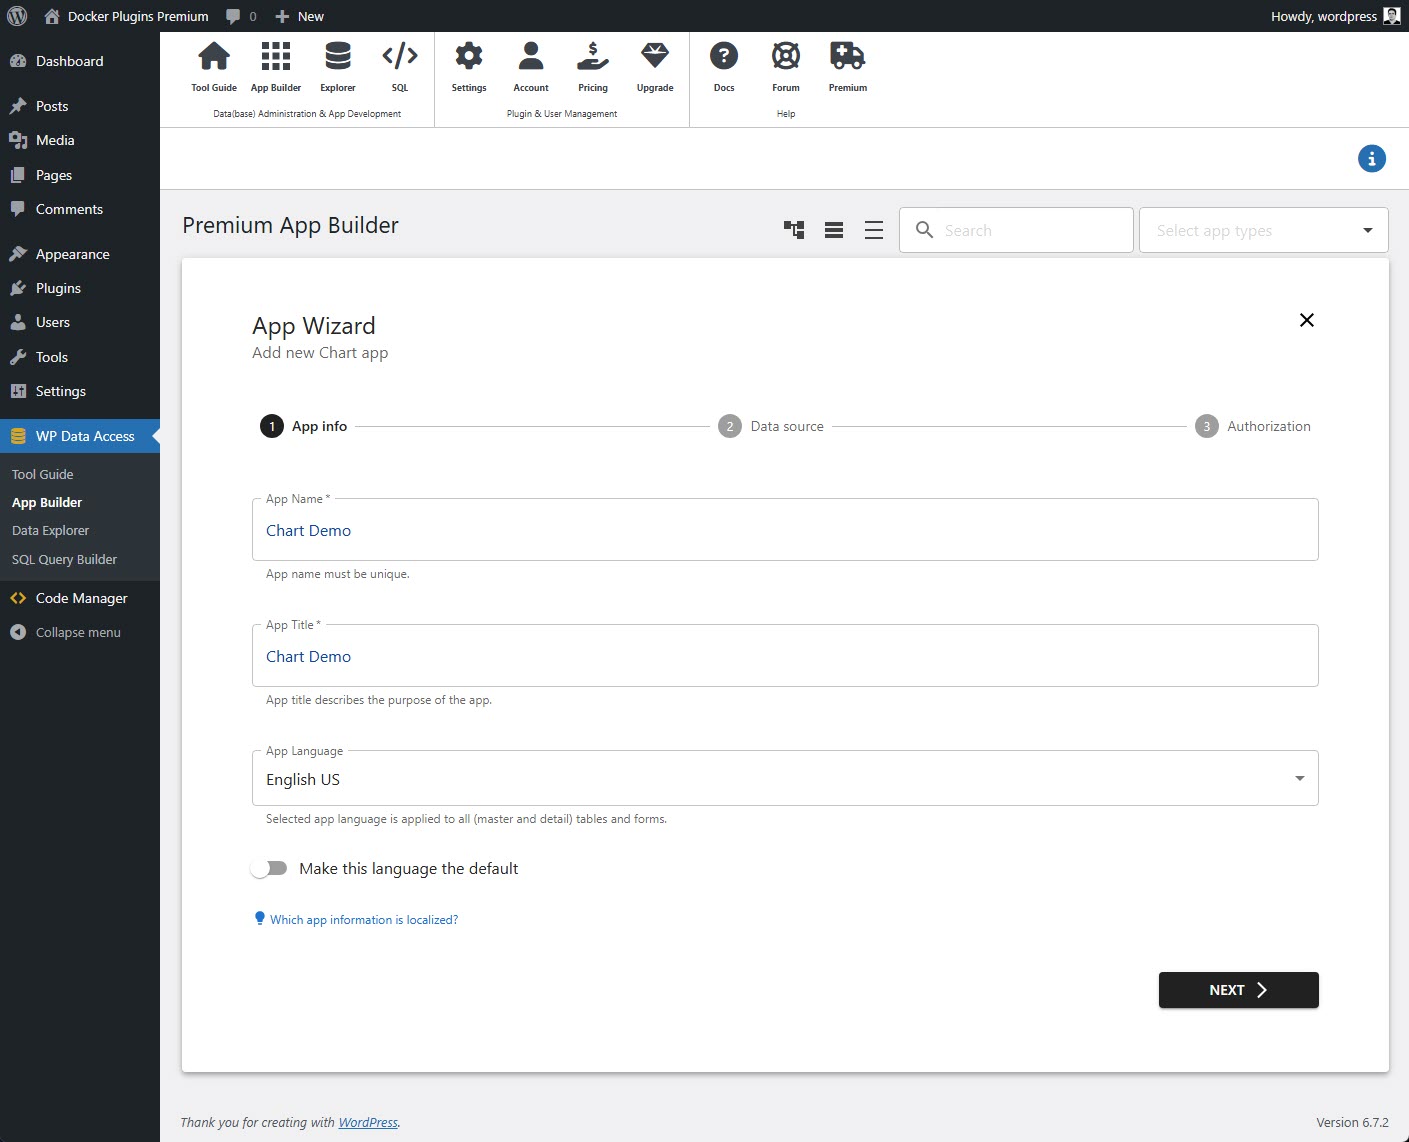Image resolution: width=1409 pixels, height=1142 pixels.
Task: Open the Explorer database icon
Action: [338, 57]
